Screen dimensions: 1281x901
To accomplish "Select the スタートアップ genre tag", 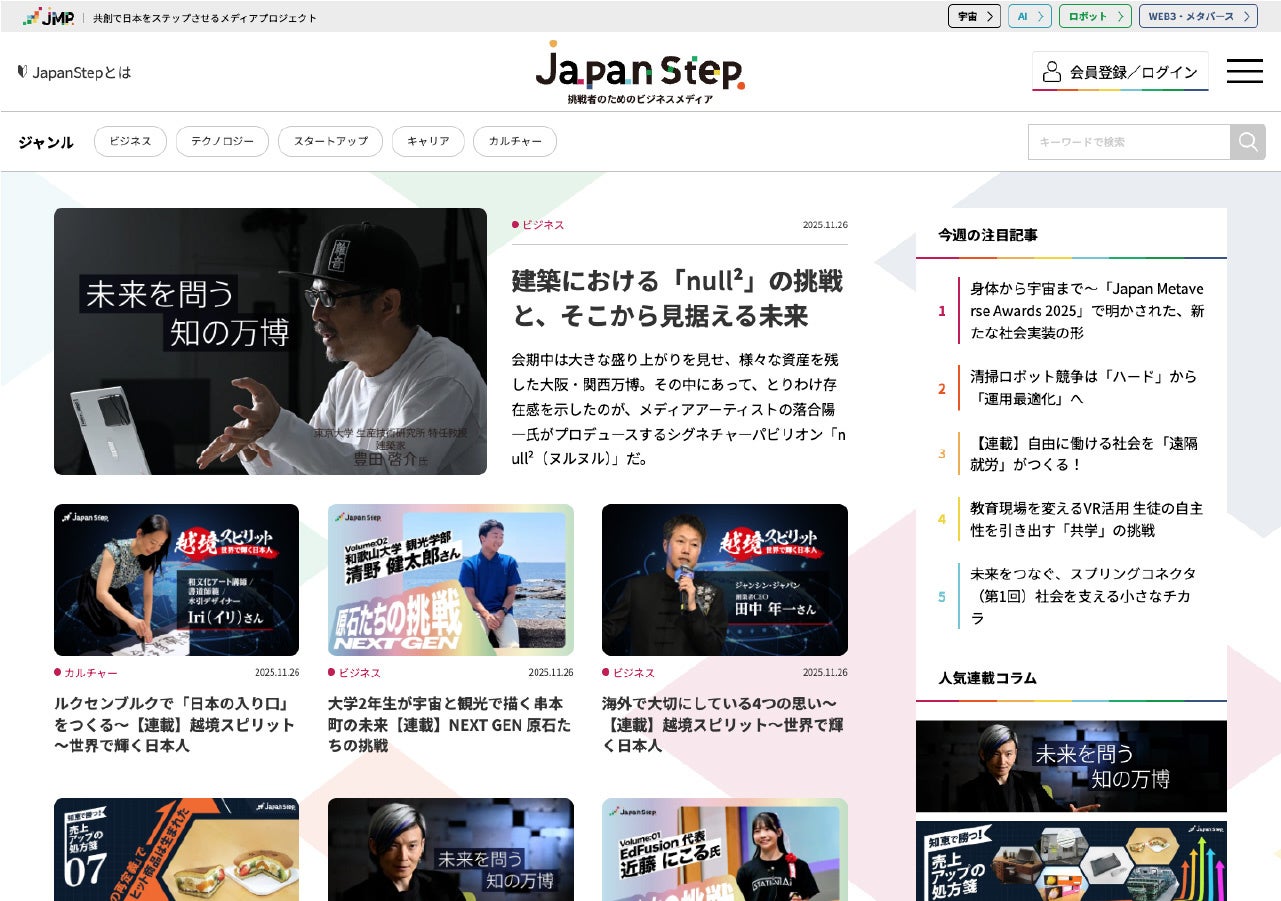I will pos(330,142).
